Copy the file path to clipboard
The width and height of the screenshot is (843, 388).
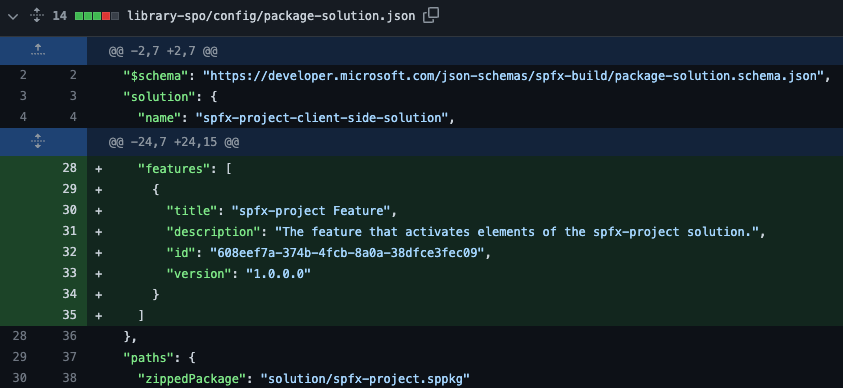431,16
